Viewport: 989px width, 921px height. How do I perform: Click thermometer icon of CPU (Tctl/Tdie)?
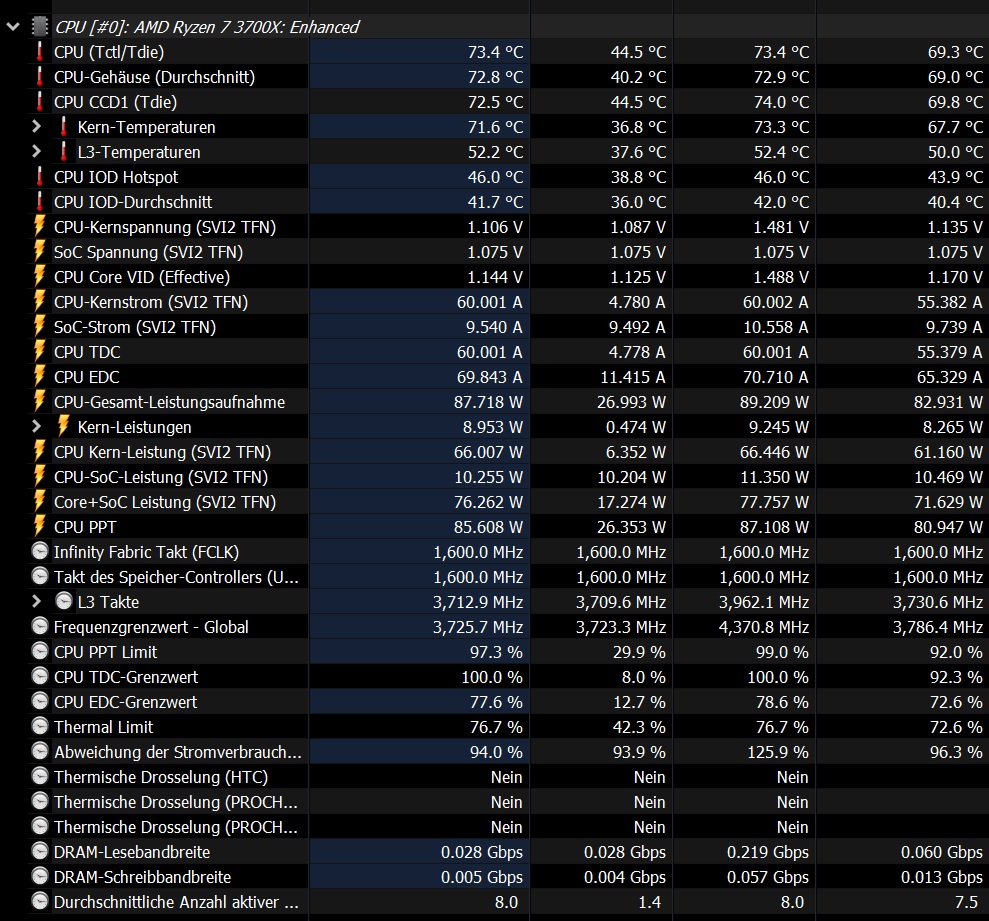point(40,52)
